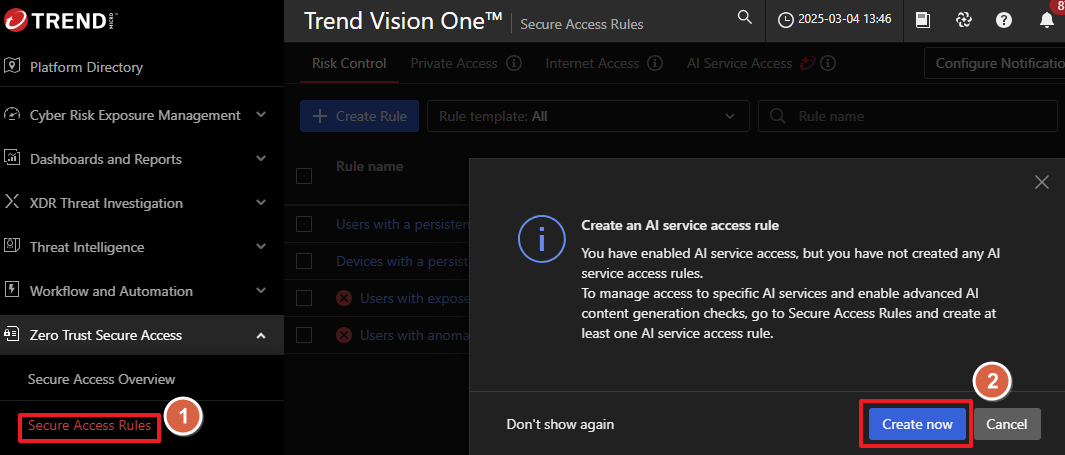This screenshot has width=1065, height=455.
Task: Select the Risk Control tab
Action: pyautogui.click(x=349, y=63)
